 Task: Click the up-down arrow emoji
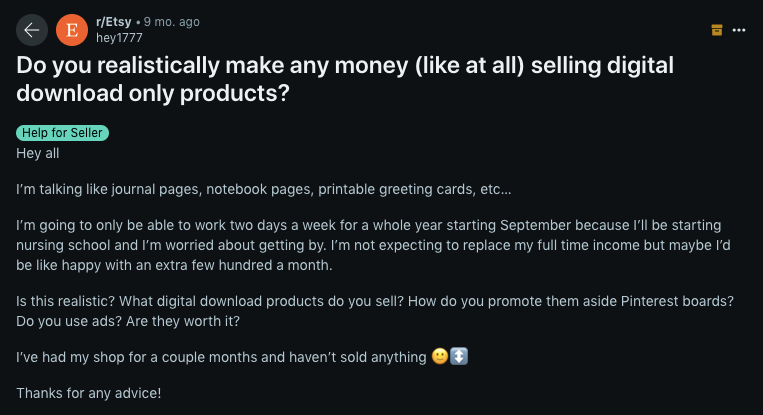(x=459, y=357)
